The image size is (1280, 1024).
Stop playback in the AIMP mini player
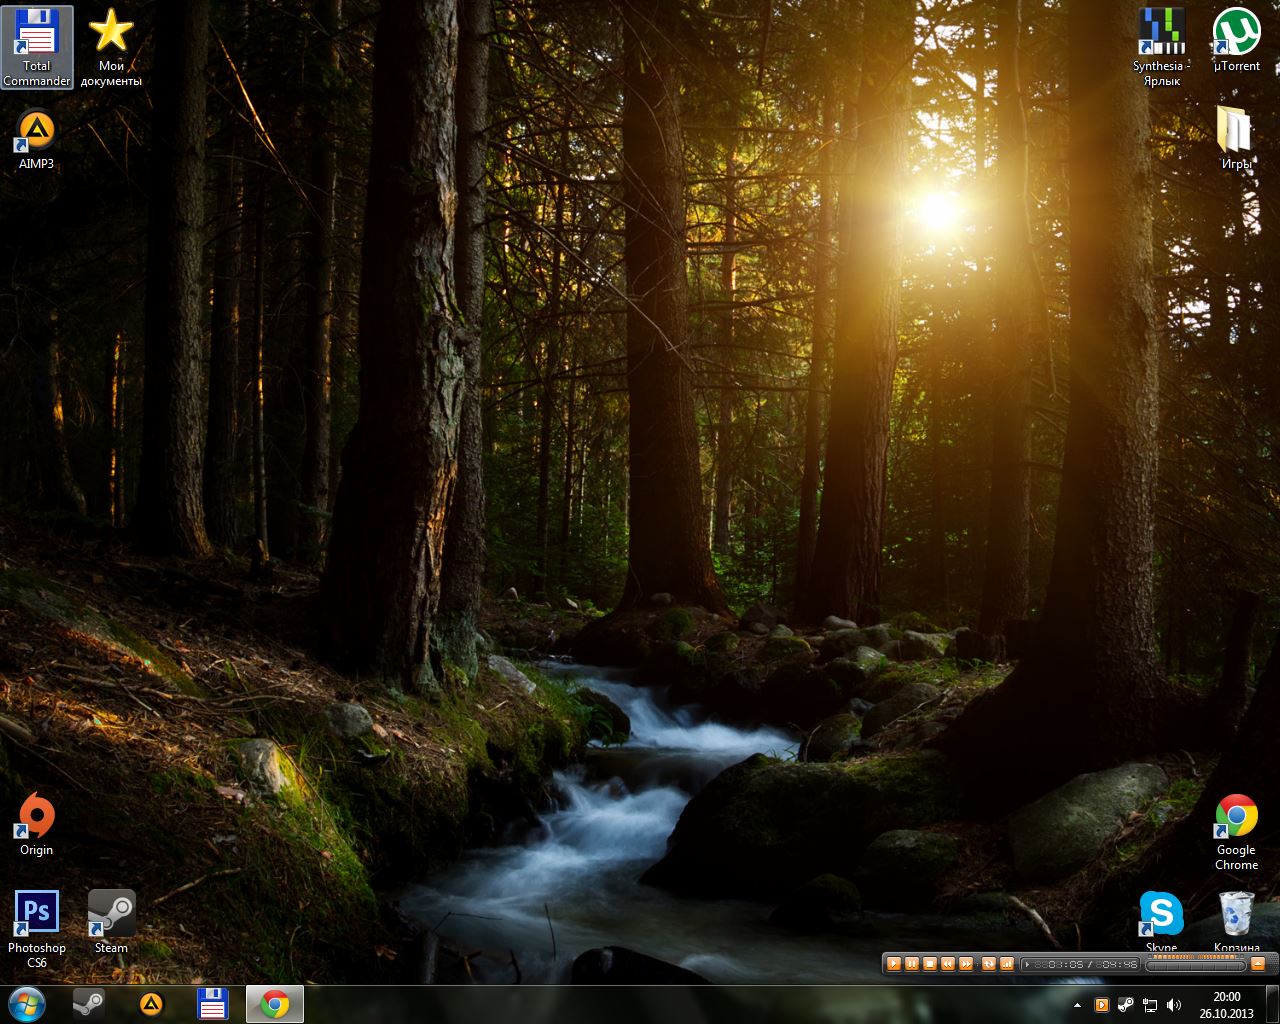pyautogui.click(x=930, y=964)
